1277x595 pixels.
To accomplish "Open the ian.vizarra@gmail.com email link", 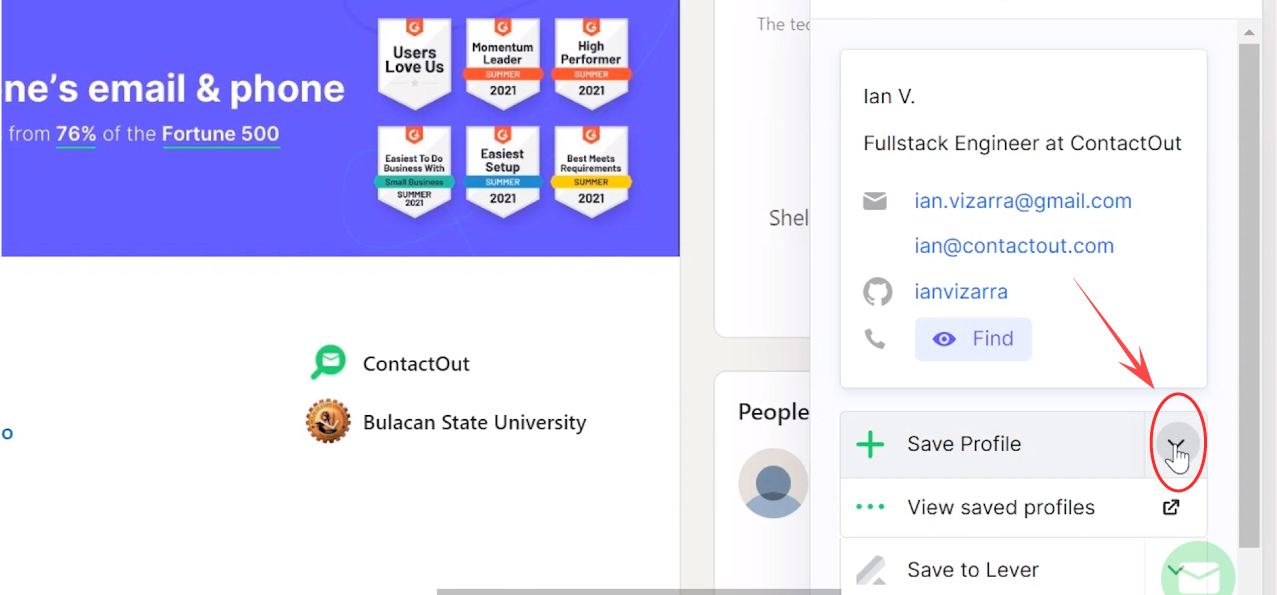I will [1023, 201].
